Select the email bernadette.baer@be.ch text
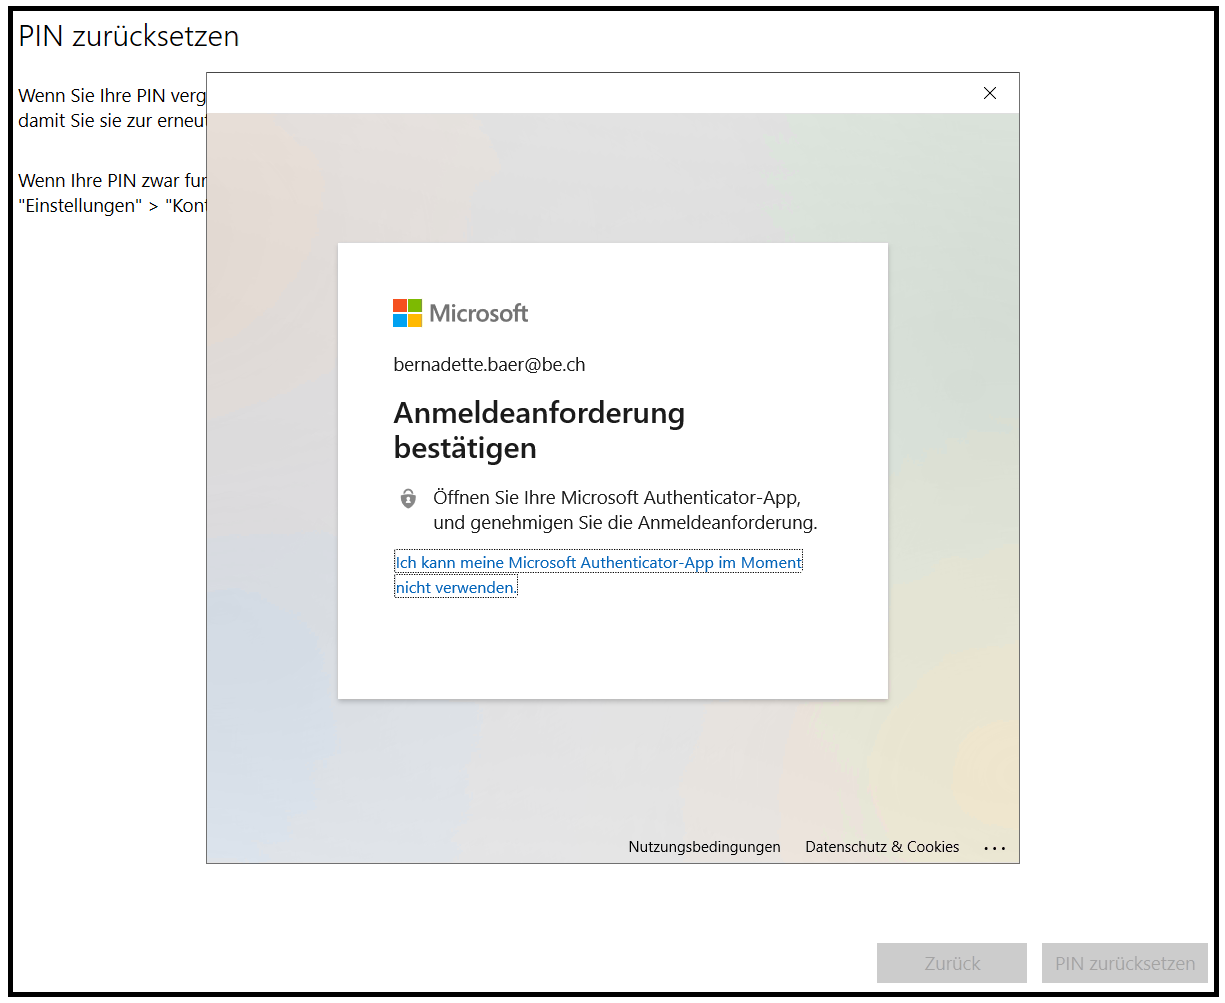Image resolution: width=1225 pixels, height=1003 pixels. point(489,365)
